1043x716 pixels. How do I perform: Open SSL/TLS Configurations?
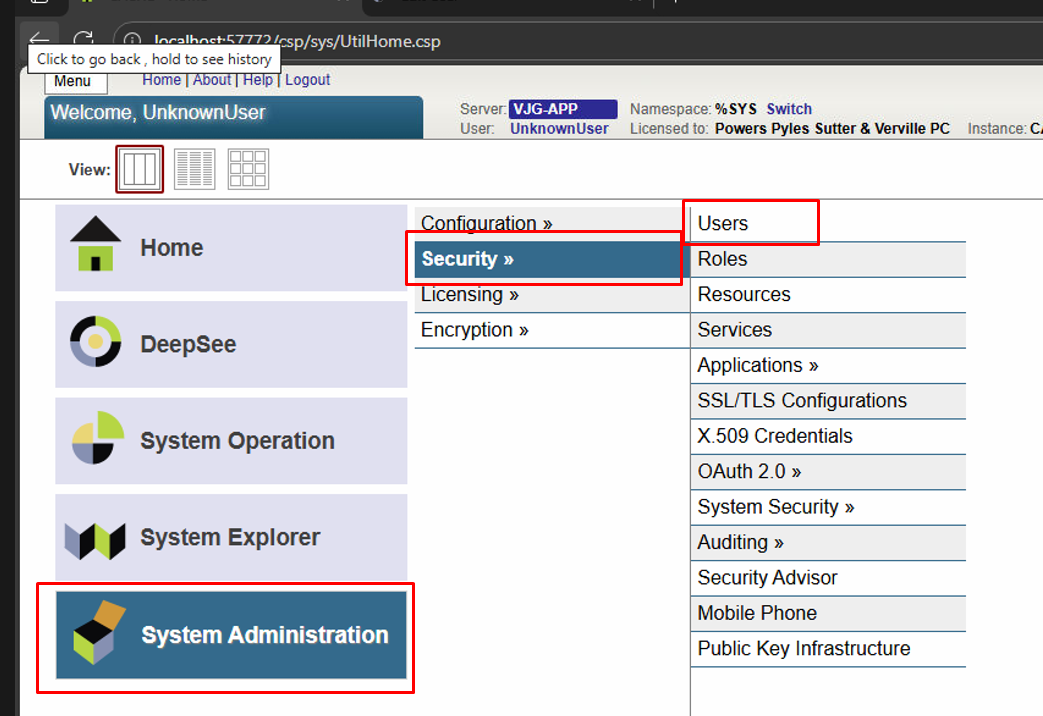click(x=802, y=401)
